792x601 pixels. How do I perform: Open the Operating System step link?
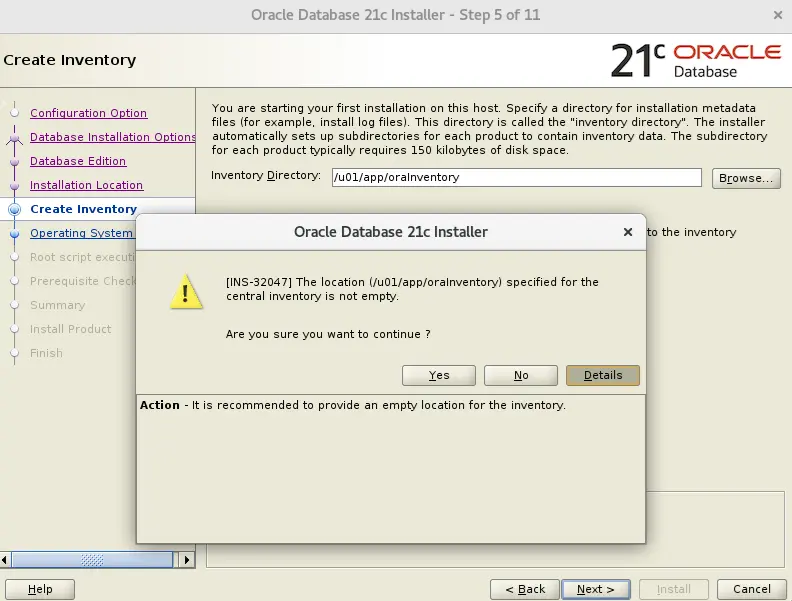[x=82, y=233]
